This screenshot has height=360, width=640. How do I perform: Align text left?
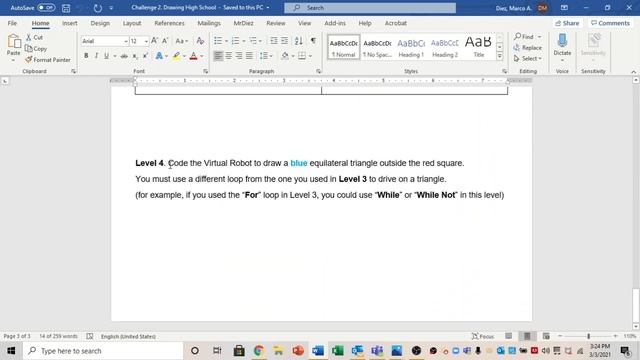tap(218, 56)
